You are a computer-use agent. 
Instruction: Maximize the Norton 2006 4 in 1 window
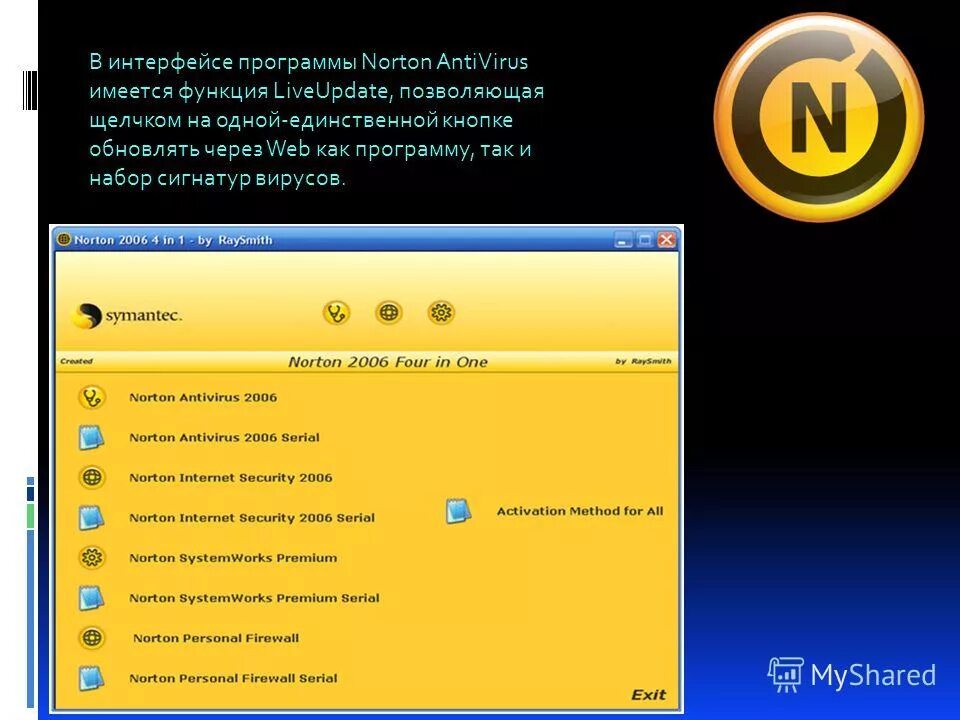pyautogui.click(x=645, y=240)
